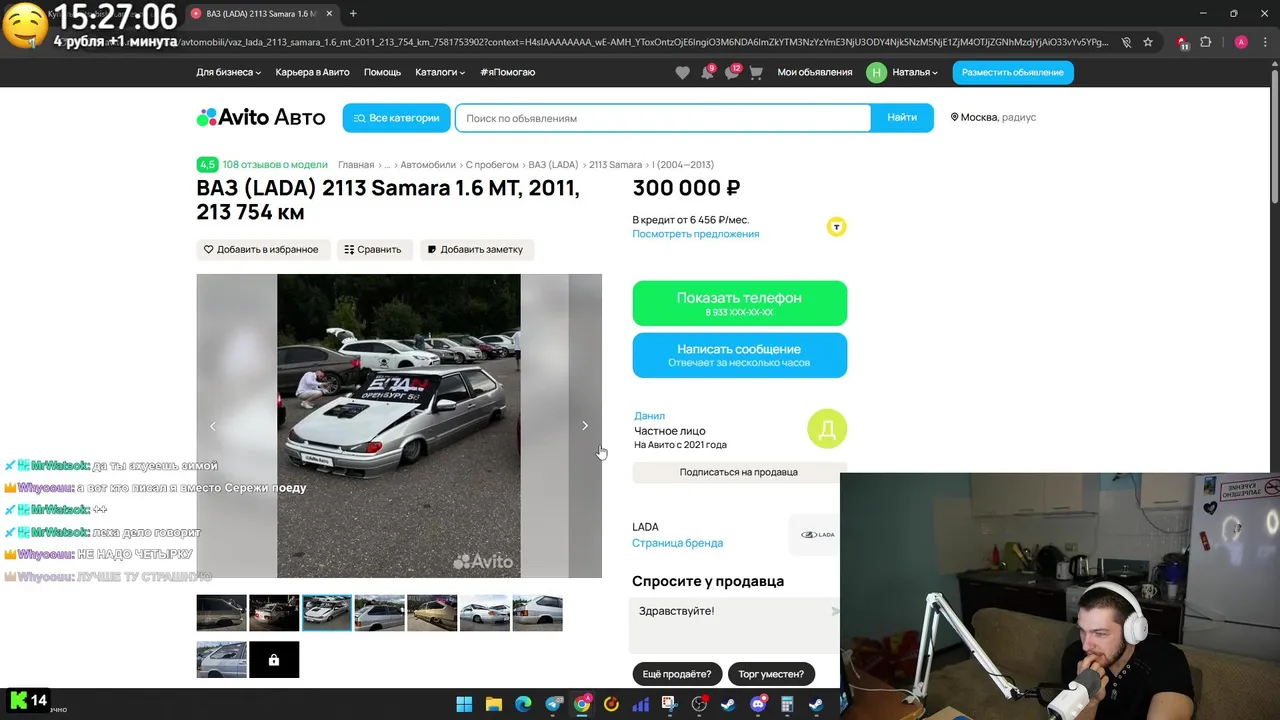
Task: Open Telegram from taskbar
Action: [554, 704]
